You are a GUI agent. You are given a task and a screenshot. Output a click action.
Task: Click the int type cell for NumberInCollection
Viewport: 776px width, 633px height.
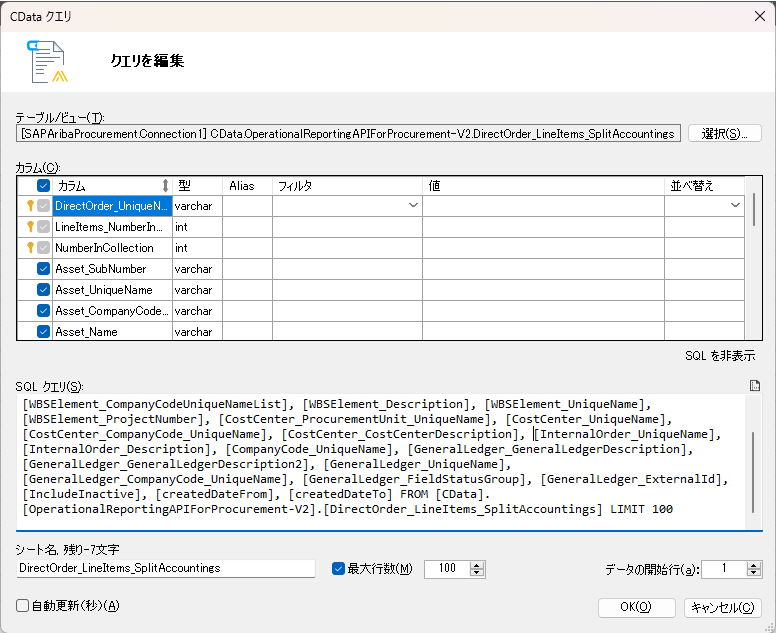[x=197, y=247]
